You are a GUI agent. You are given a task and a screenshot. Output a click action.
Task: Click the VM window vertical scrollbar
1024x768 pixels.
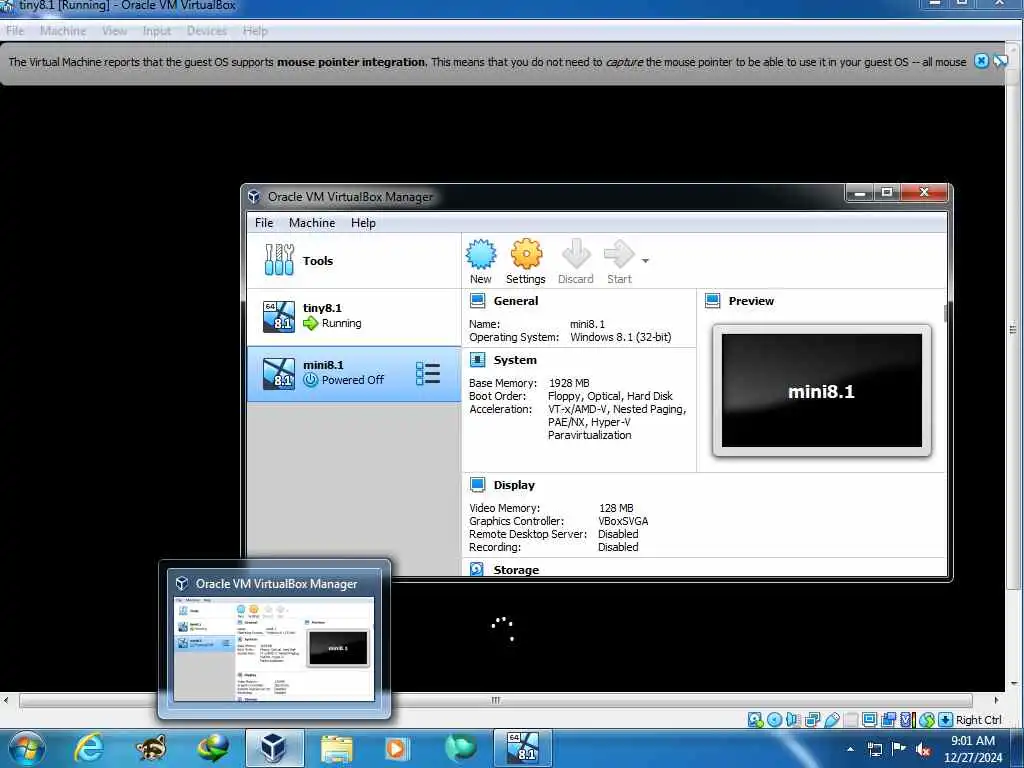click(1014, 328)
